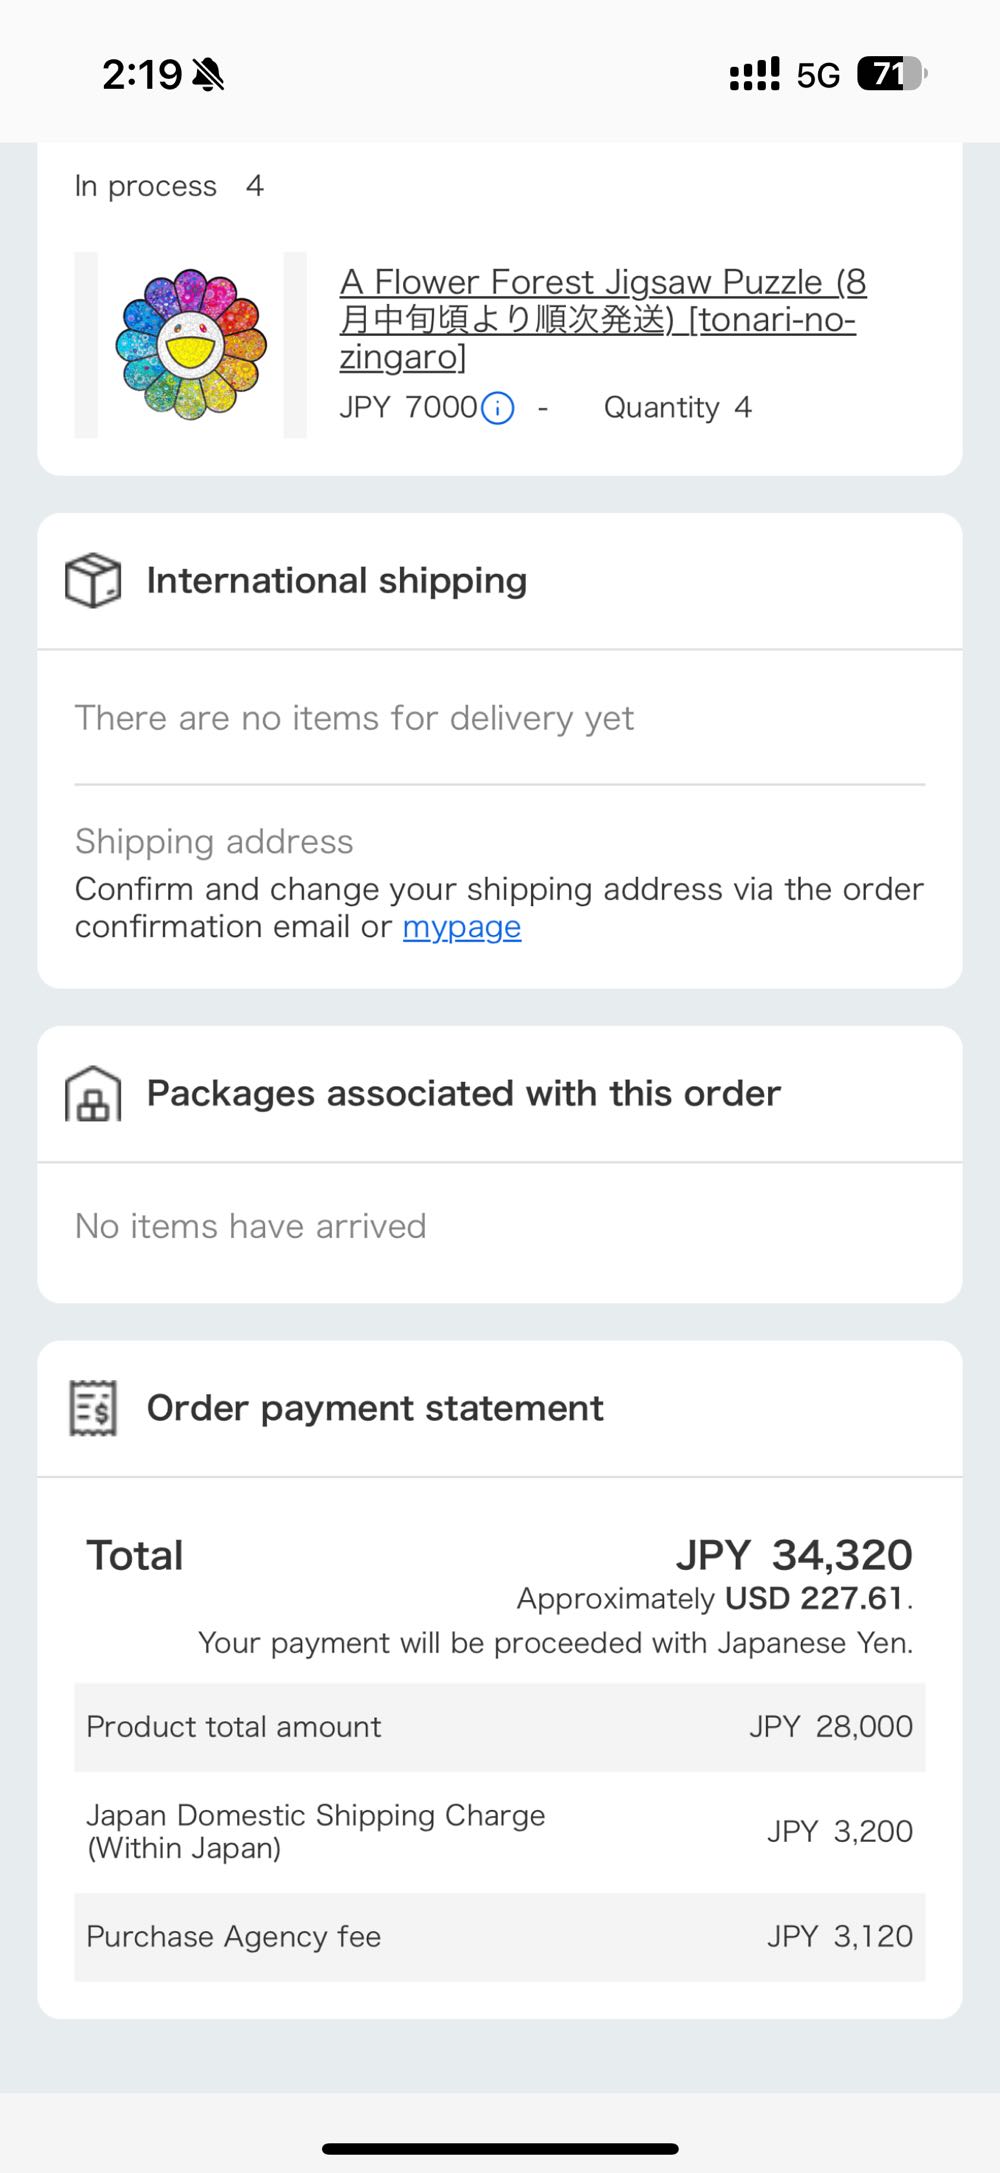Tap the Order payment statement heading
The width and height of the screenshot is (1000, 2173).
point(375,1408)
